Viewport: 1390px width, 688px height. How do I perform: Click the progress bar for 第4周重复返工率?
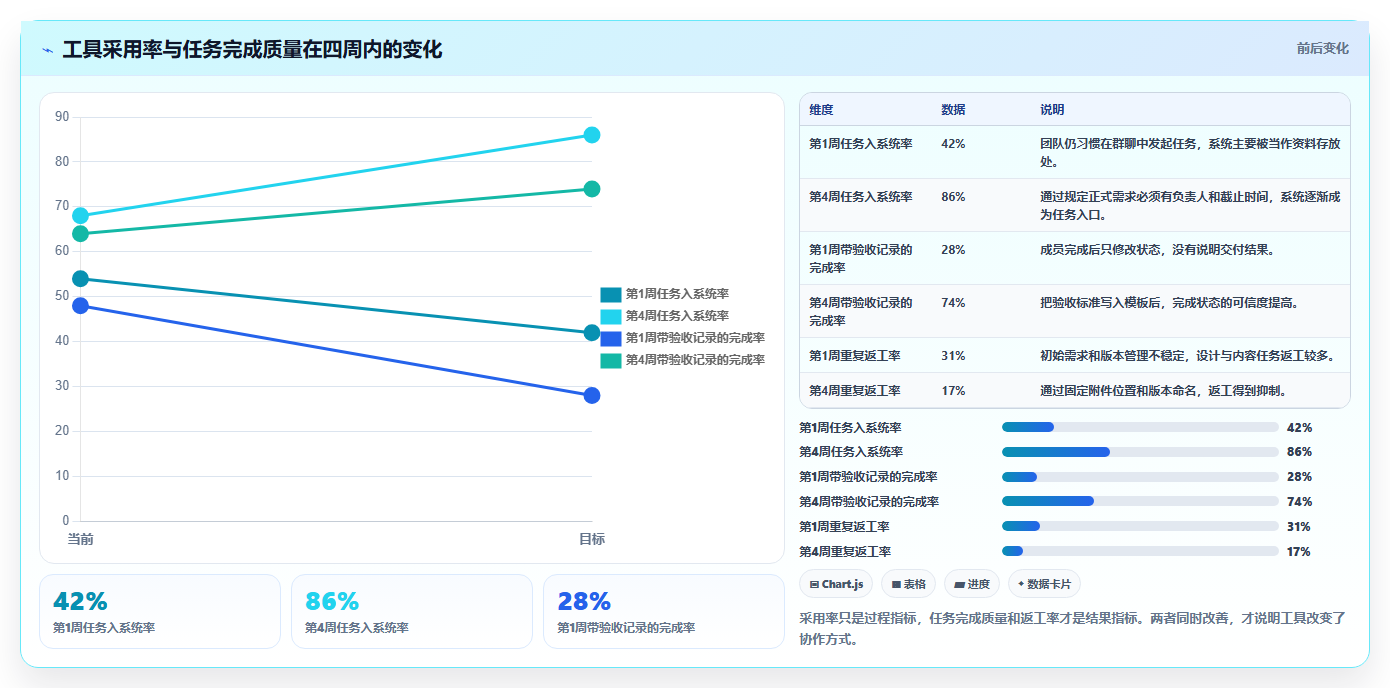point(1140,552)
